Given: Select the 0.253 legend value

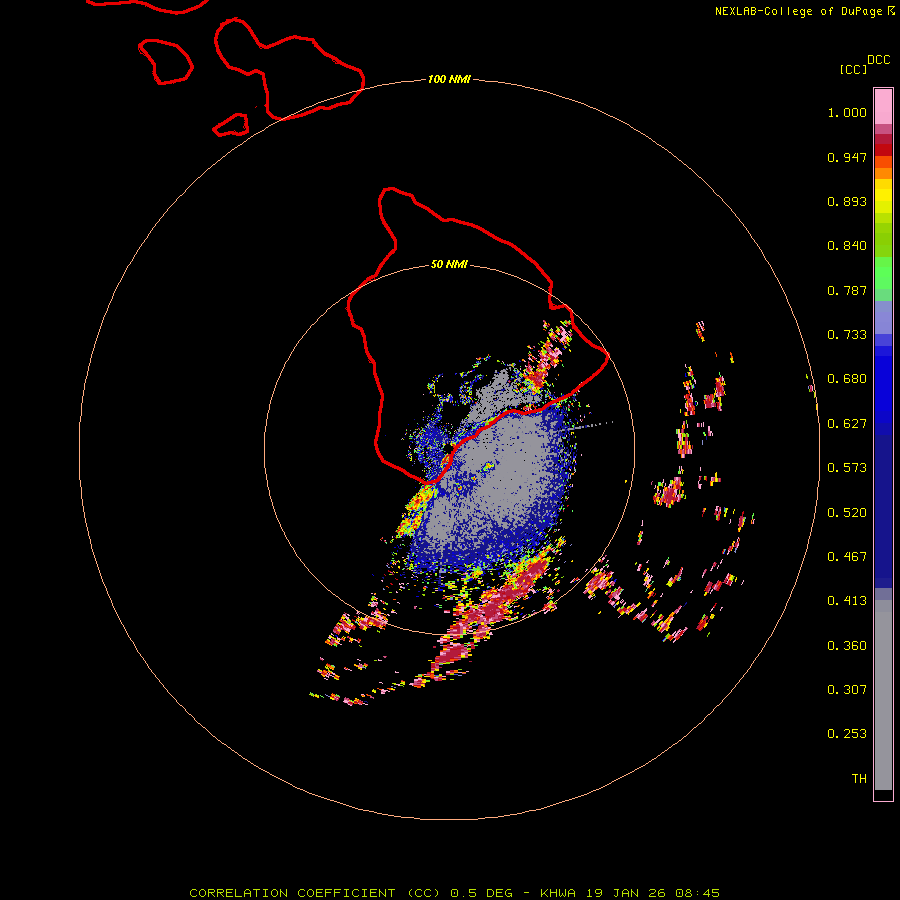Looking at the screenshot, I should coord(847,734).
